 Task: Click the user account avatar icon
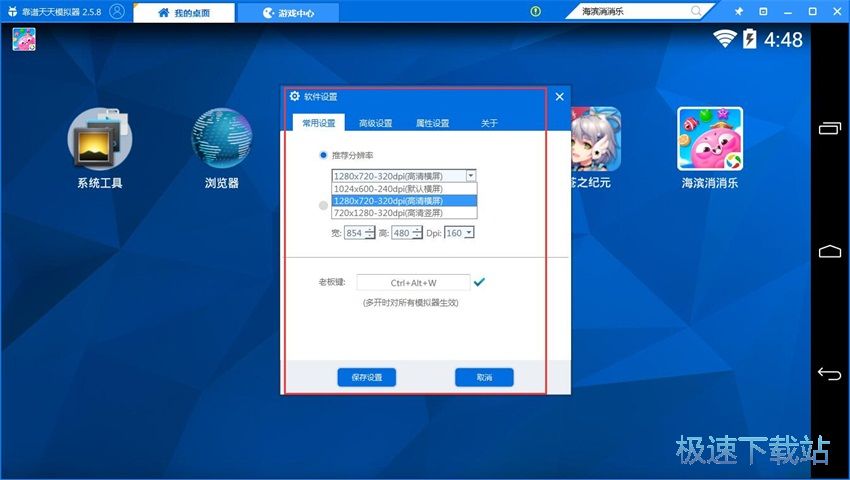[117, 11]
